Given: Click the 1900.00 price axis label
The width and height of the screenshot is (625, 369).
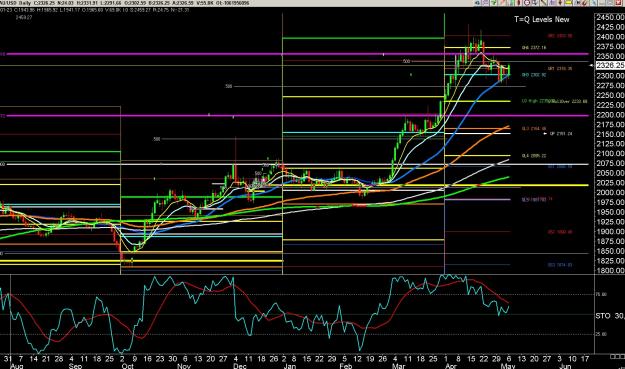Looking at the screenshot, I should 610,232.
